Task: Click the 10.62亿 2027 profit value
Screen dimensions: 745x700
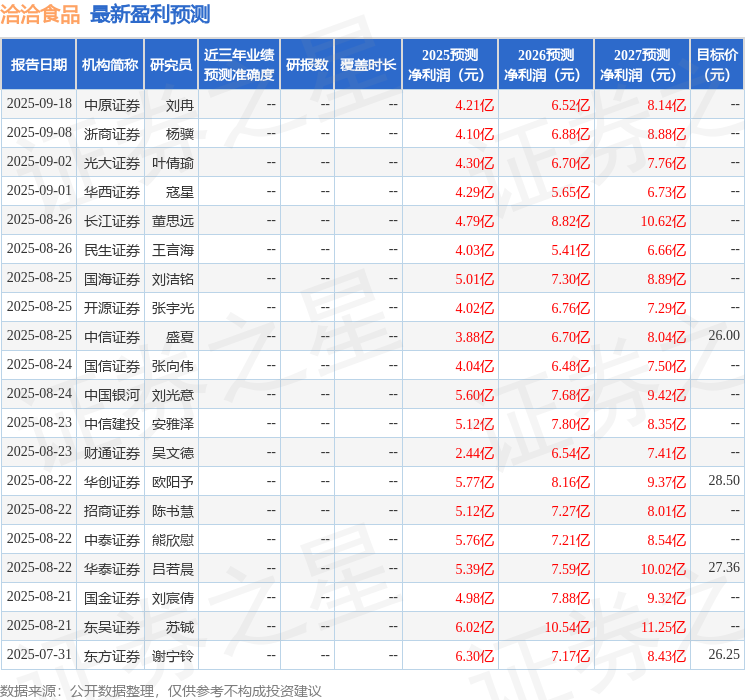Action: point(663,221)
